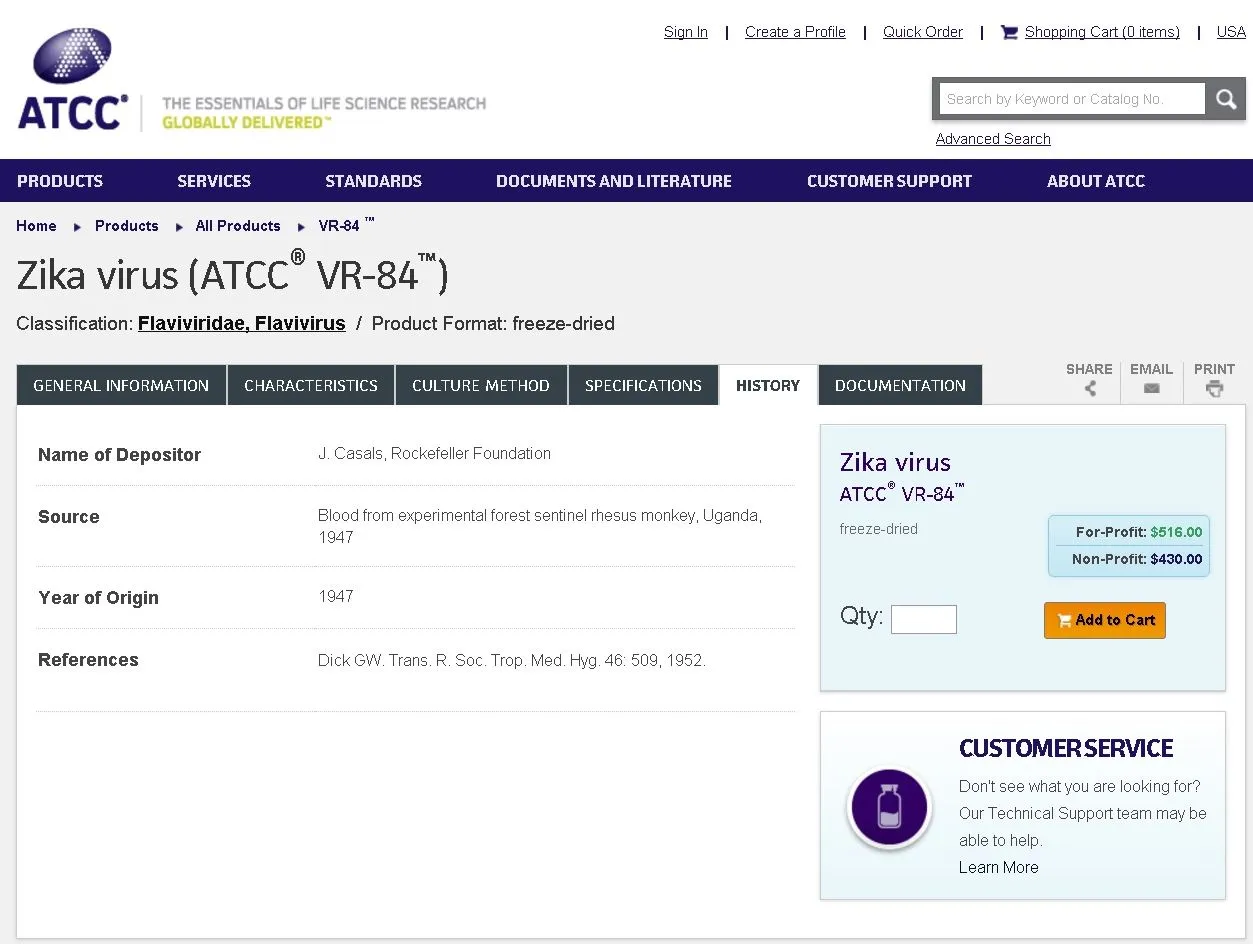Viewport: 1253px width, 944px height.
Task: Click the magnifying glass search button
Action: click(x=1226, y=99)
